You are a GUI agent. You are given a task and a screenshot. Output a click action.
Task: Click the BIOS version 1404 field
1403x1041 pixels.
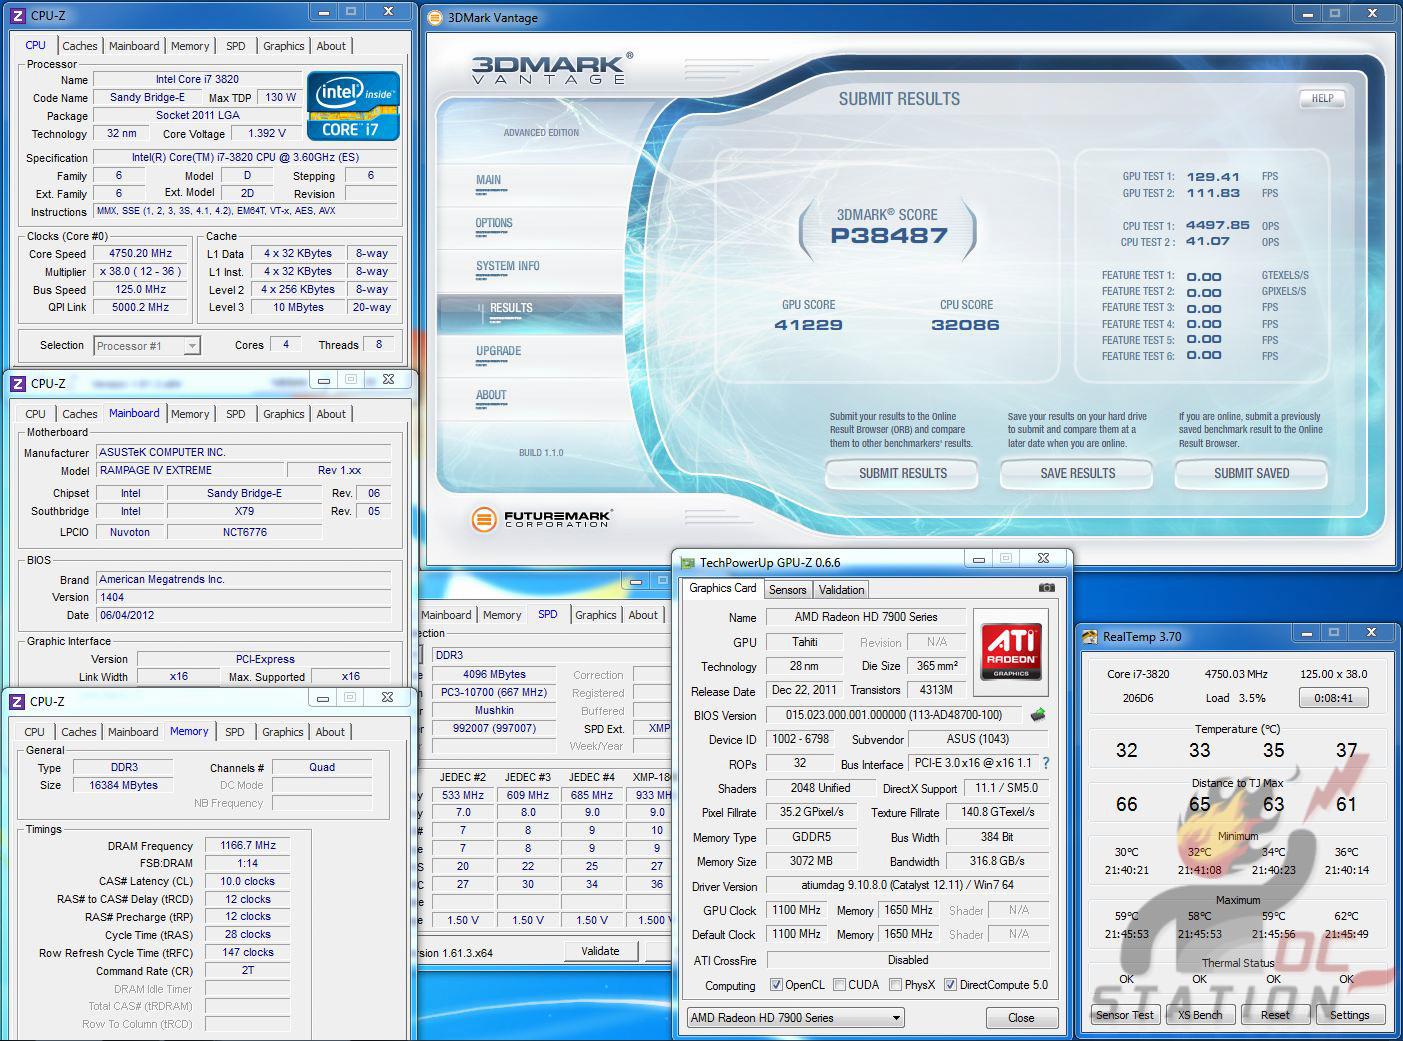pos(244,597)
